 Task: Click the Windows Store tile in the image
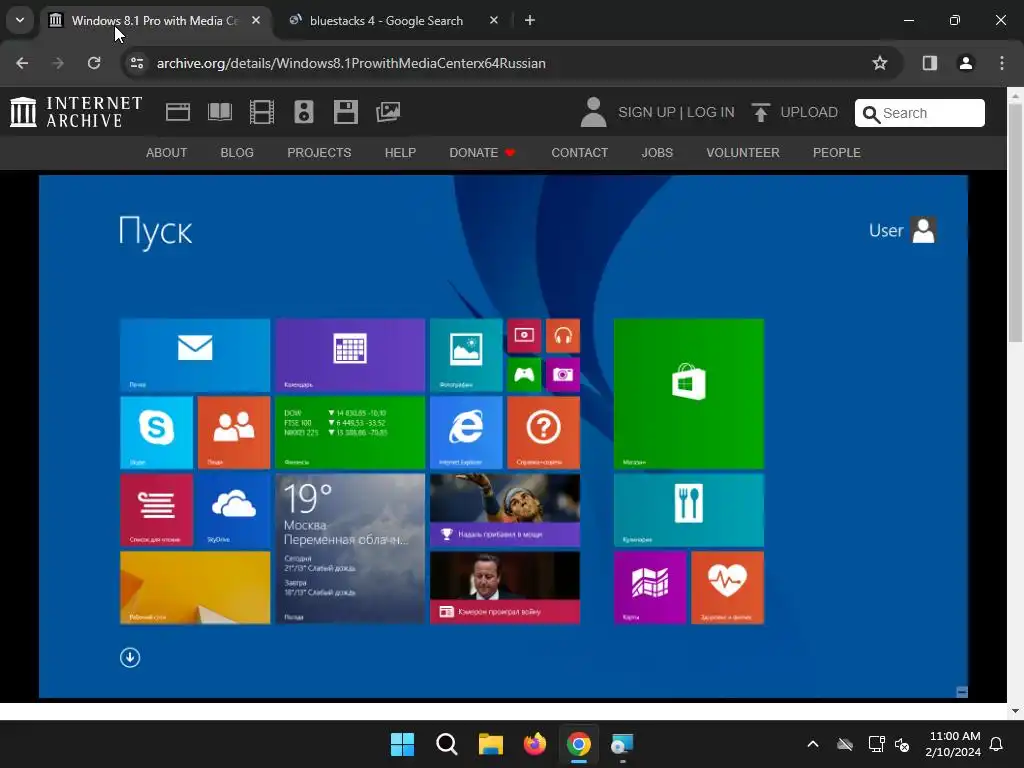688,394
